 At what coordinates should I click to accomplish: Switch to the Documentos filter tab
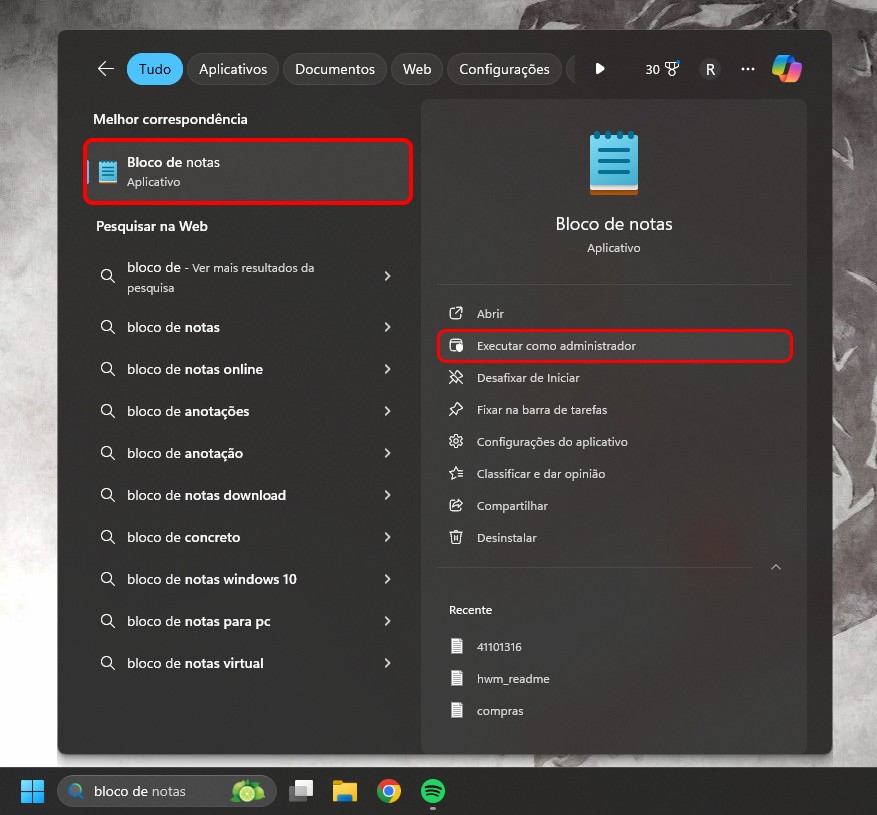pyautogui.click(x=335, y=69)
